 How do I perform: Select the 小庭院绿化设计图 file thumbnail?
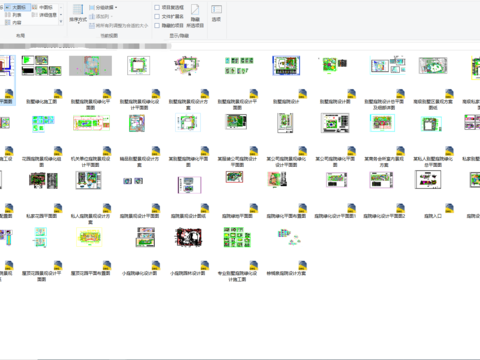145,237
